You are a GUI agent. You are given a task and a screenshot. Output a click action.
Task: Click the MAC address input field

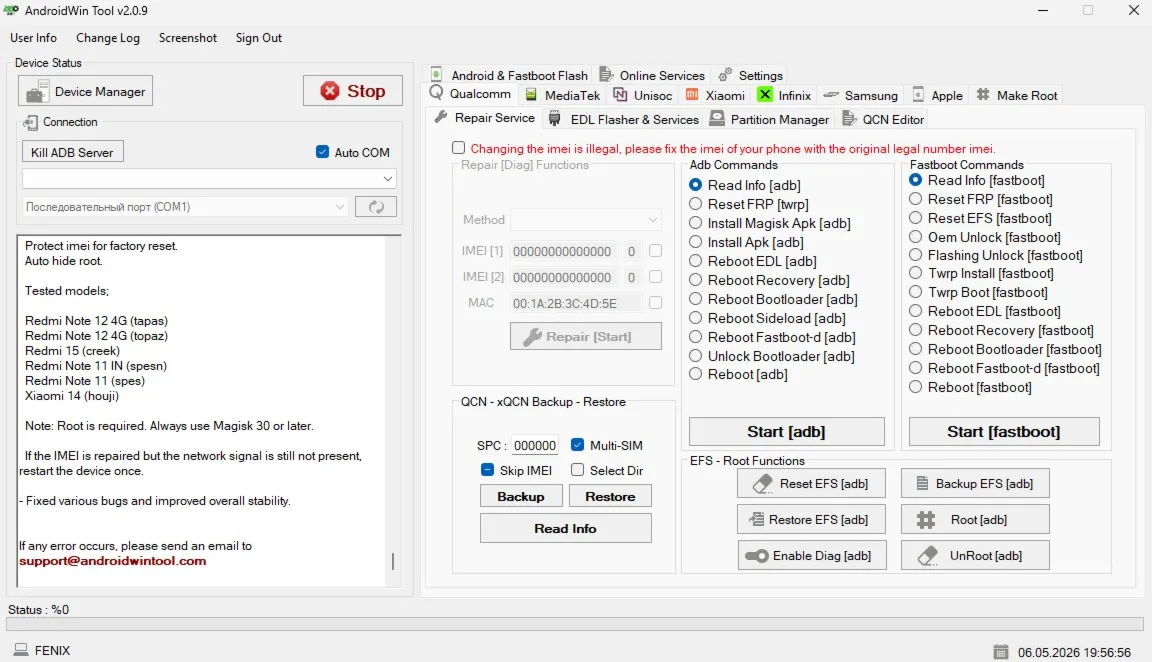point(575,303)
